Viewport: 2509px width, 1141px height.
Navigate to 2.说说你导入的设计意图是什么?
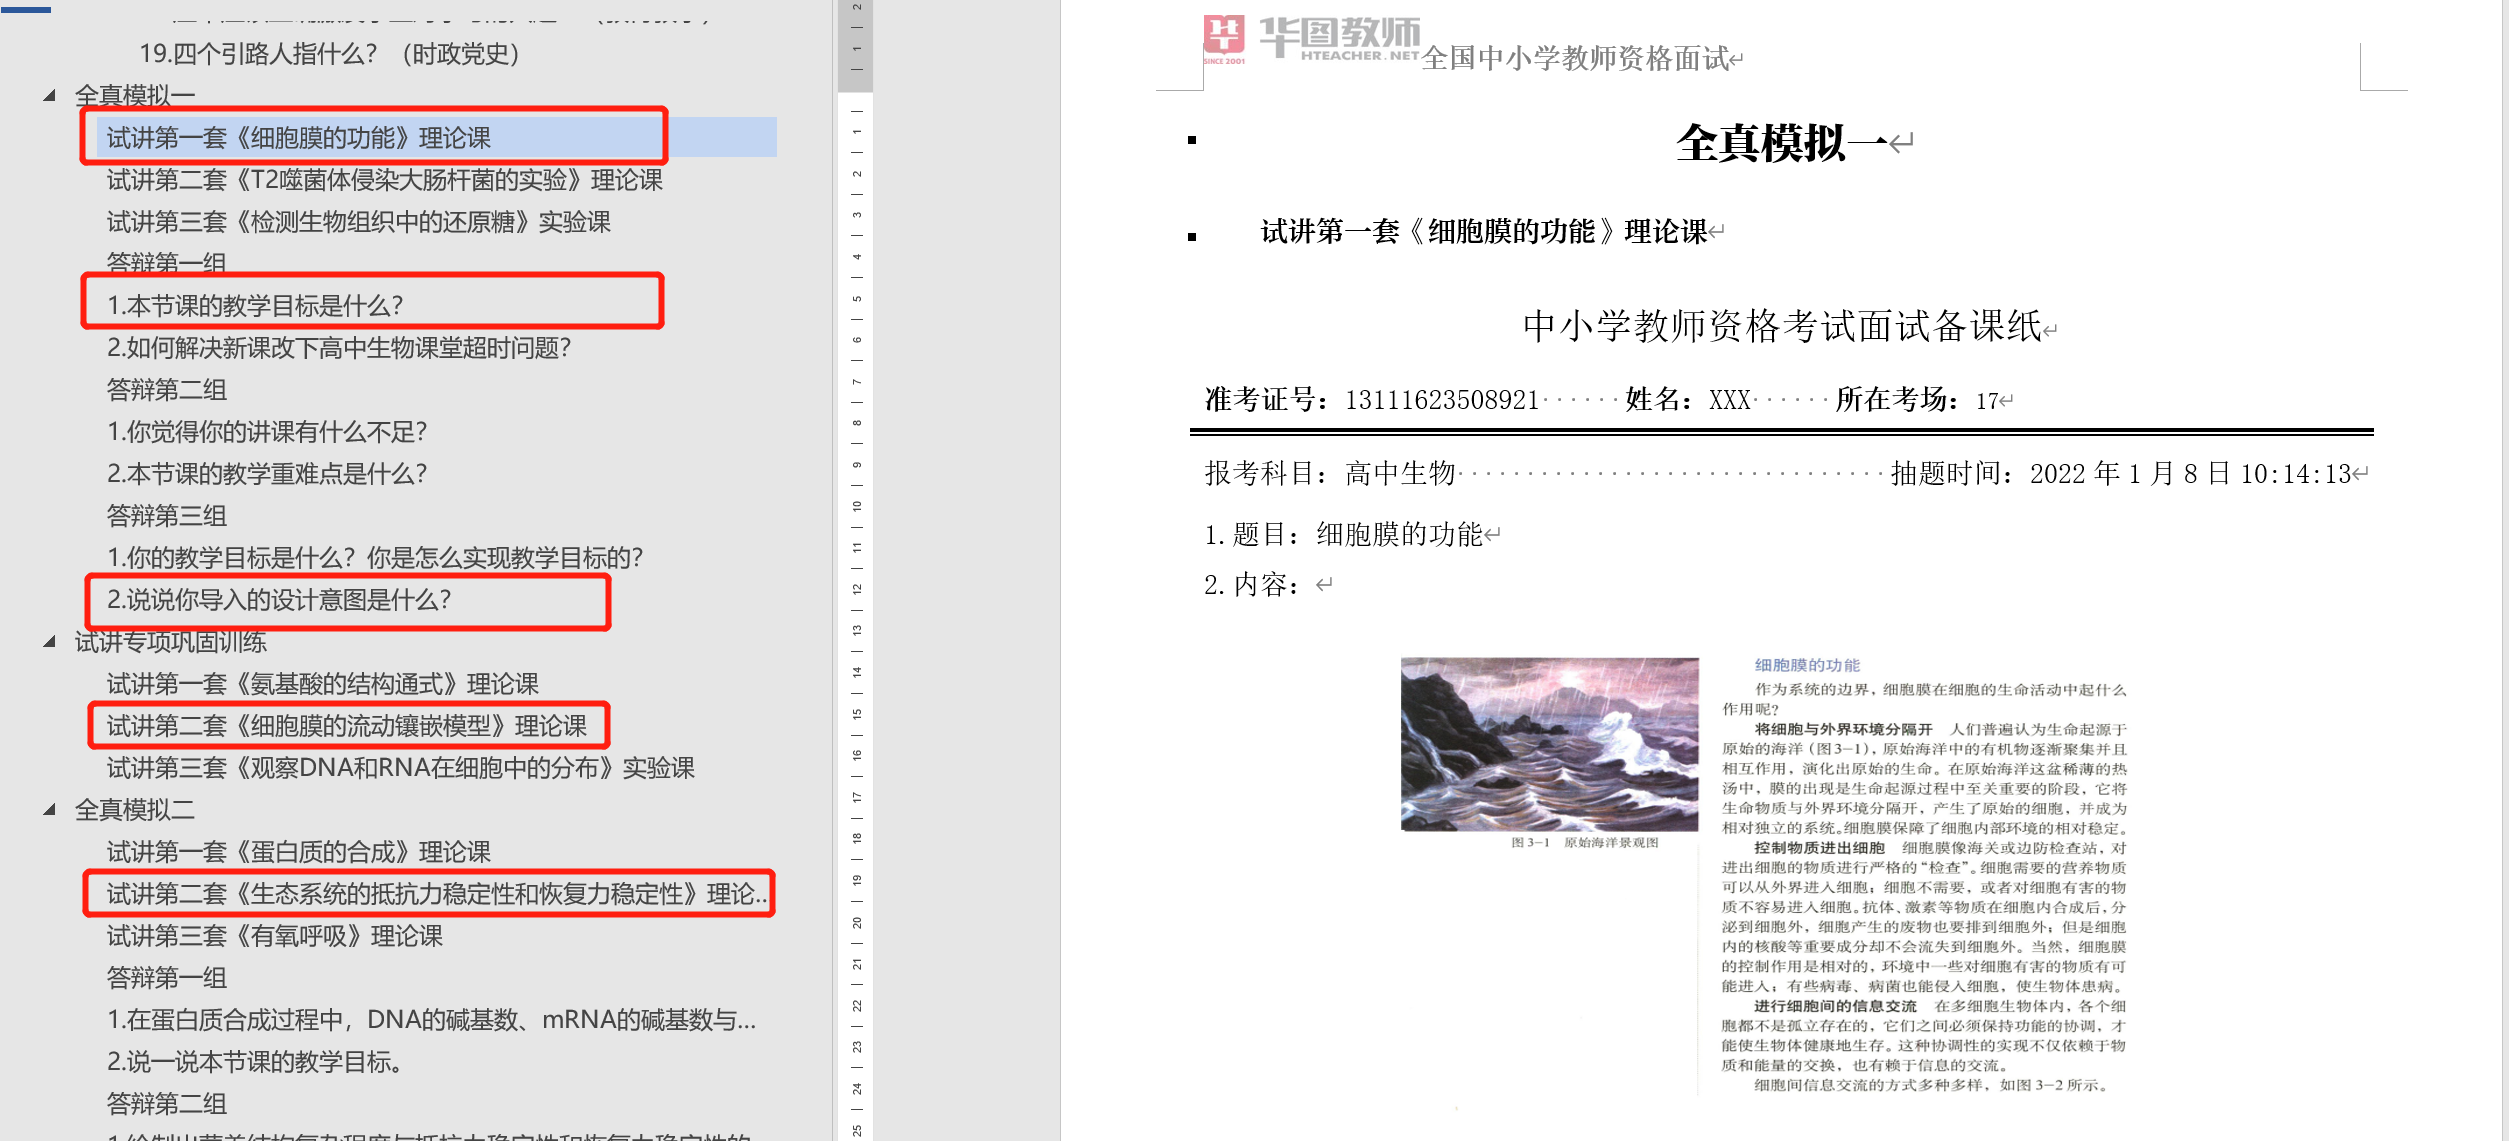(x=279, y=600)
